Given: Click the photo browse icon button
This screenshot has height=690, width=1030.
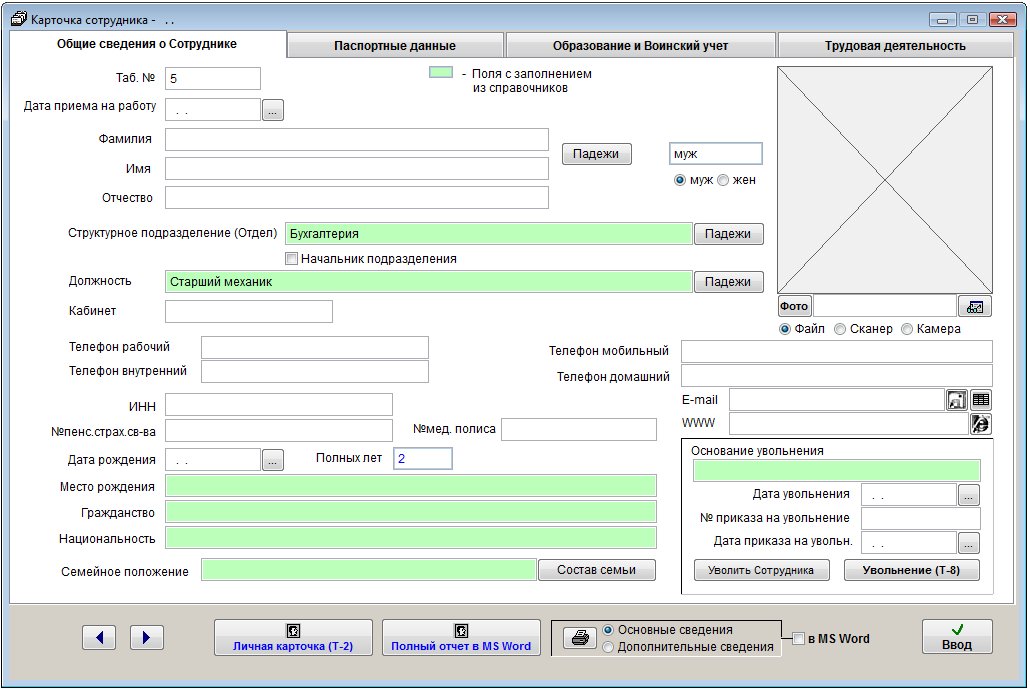Looking at the screenshot, I should [x=975, y=306].
